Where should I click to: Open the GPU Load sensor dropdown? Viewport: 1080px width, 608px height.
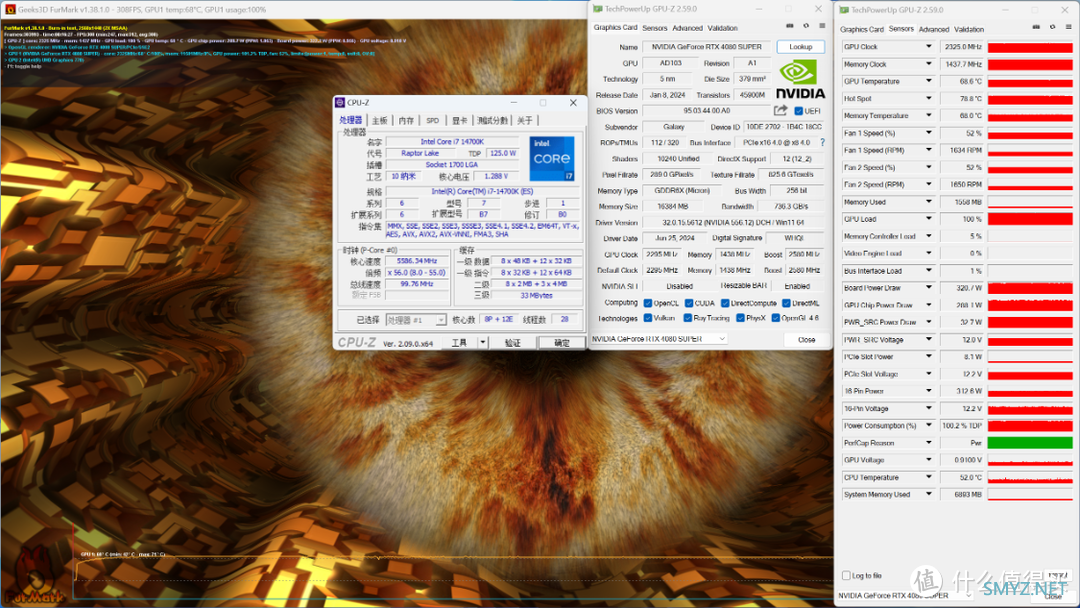(x=928, y=219)
